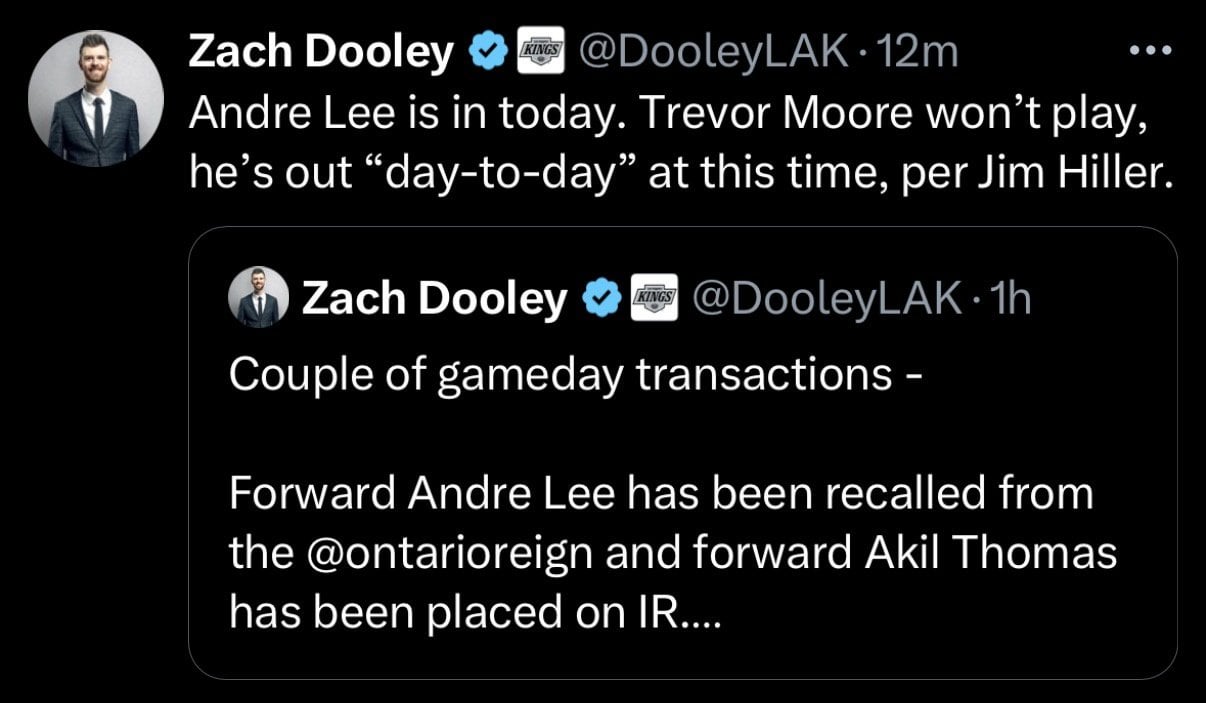Click the verified badge in the quoted tweet
The width and height of the screenshot is (1206, 703).
[601, 297]
